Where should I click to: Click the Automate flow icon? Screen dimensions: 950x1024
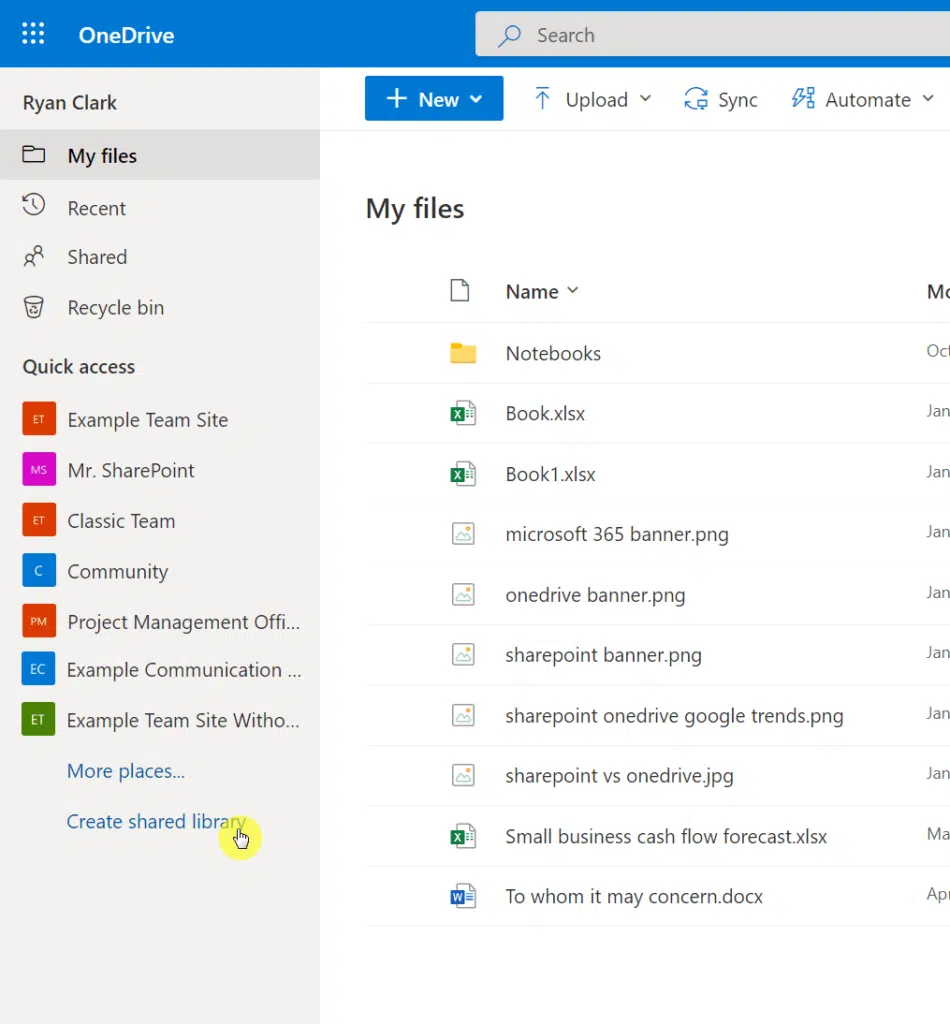(803, 99)
